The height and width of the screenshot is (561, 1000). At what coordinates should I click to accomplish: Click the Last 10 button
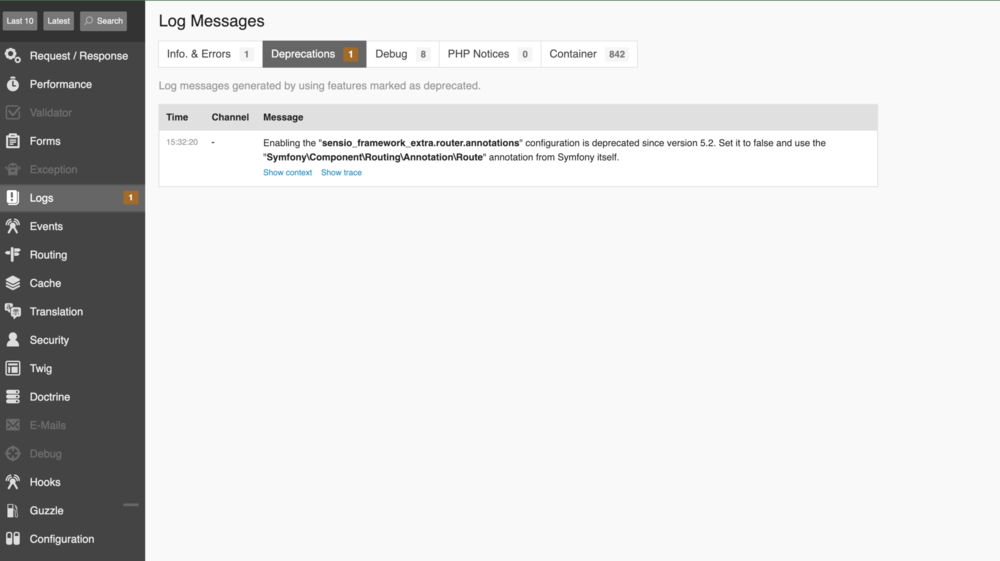(20, 21)
